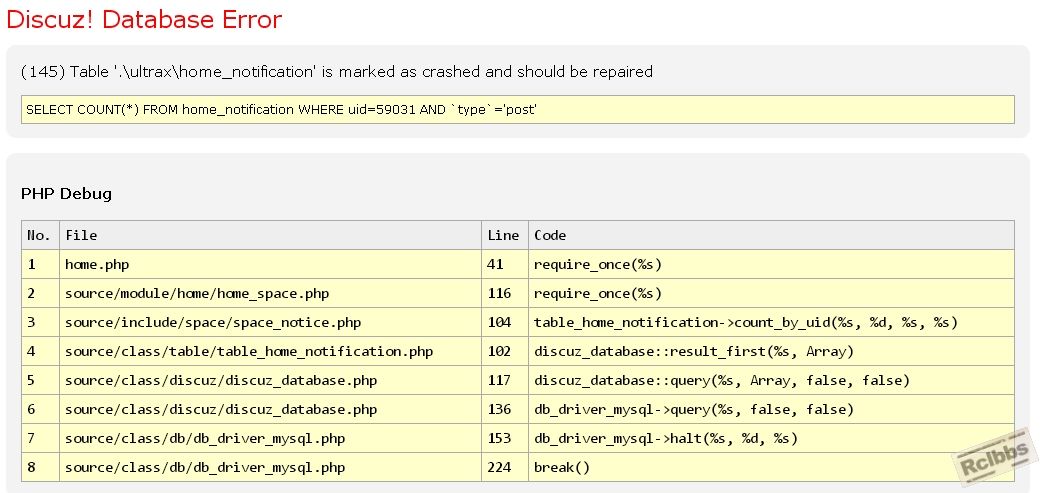Viewport: 1044px width, 493px height.
Task: Select db_driver_mysql.php cell in row 7
Action: pyautogui.click(x=270, y=438)
